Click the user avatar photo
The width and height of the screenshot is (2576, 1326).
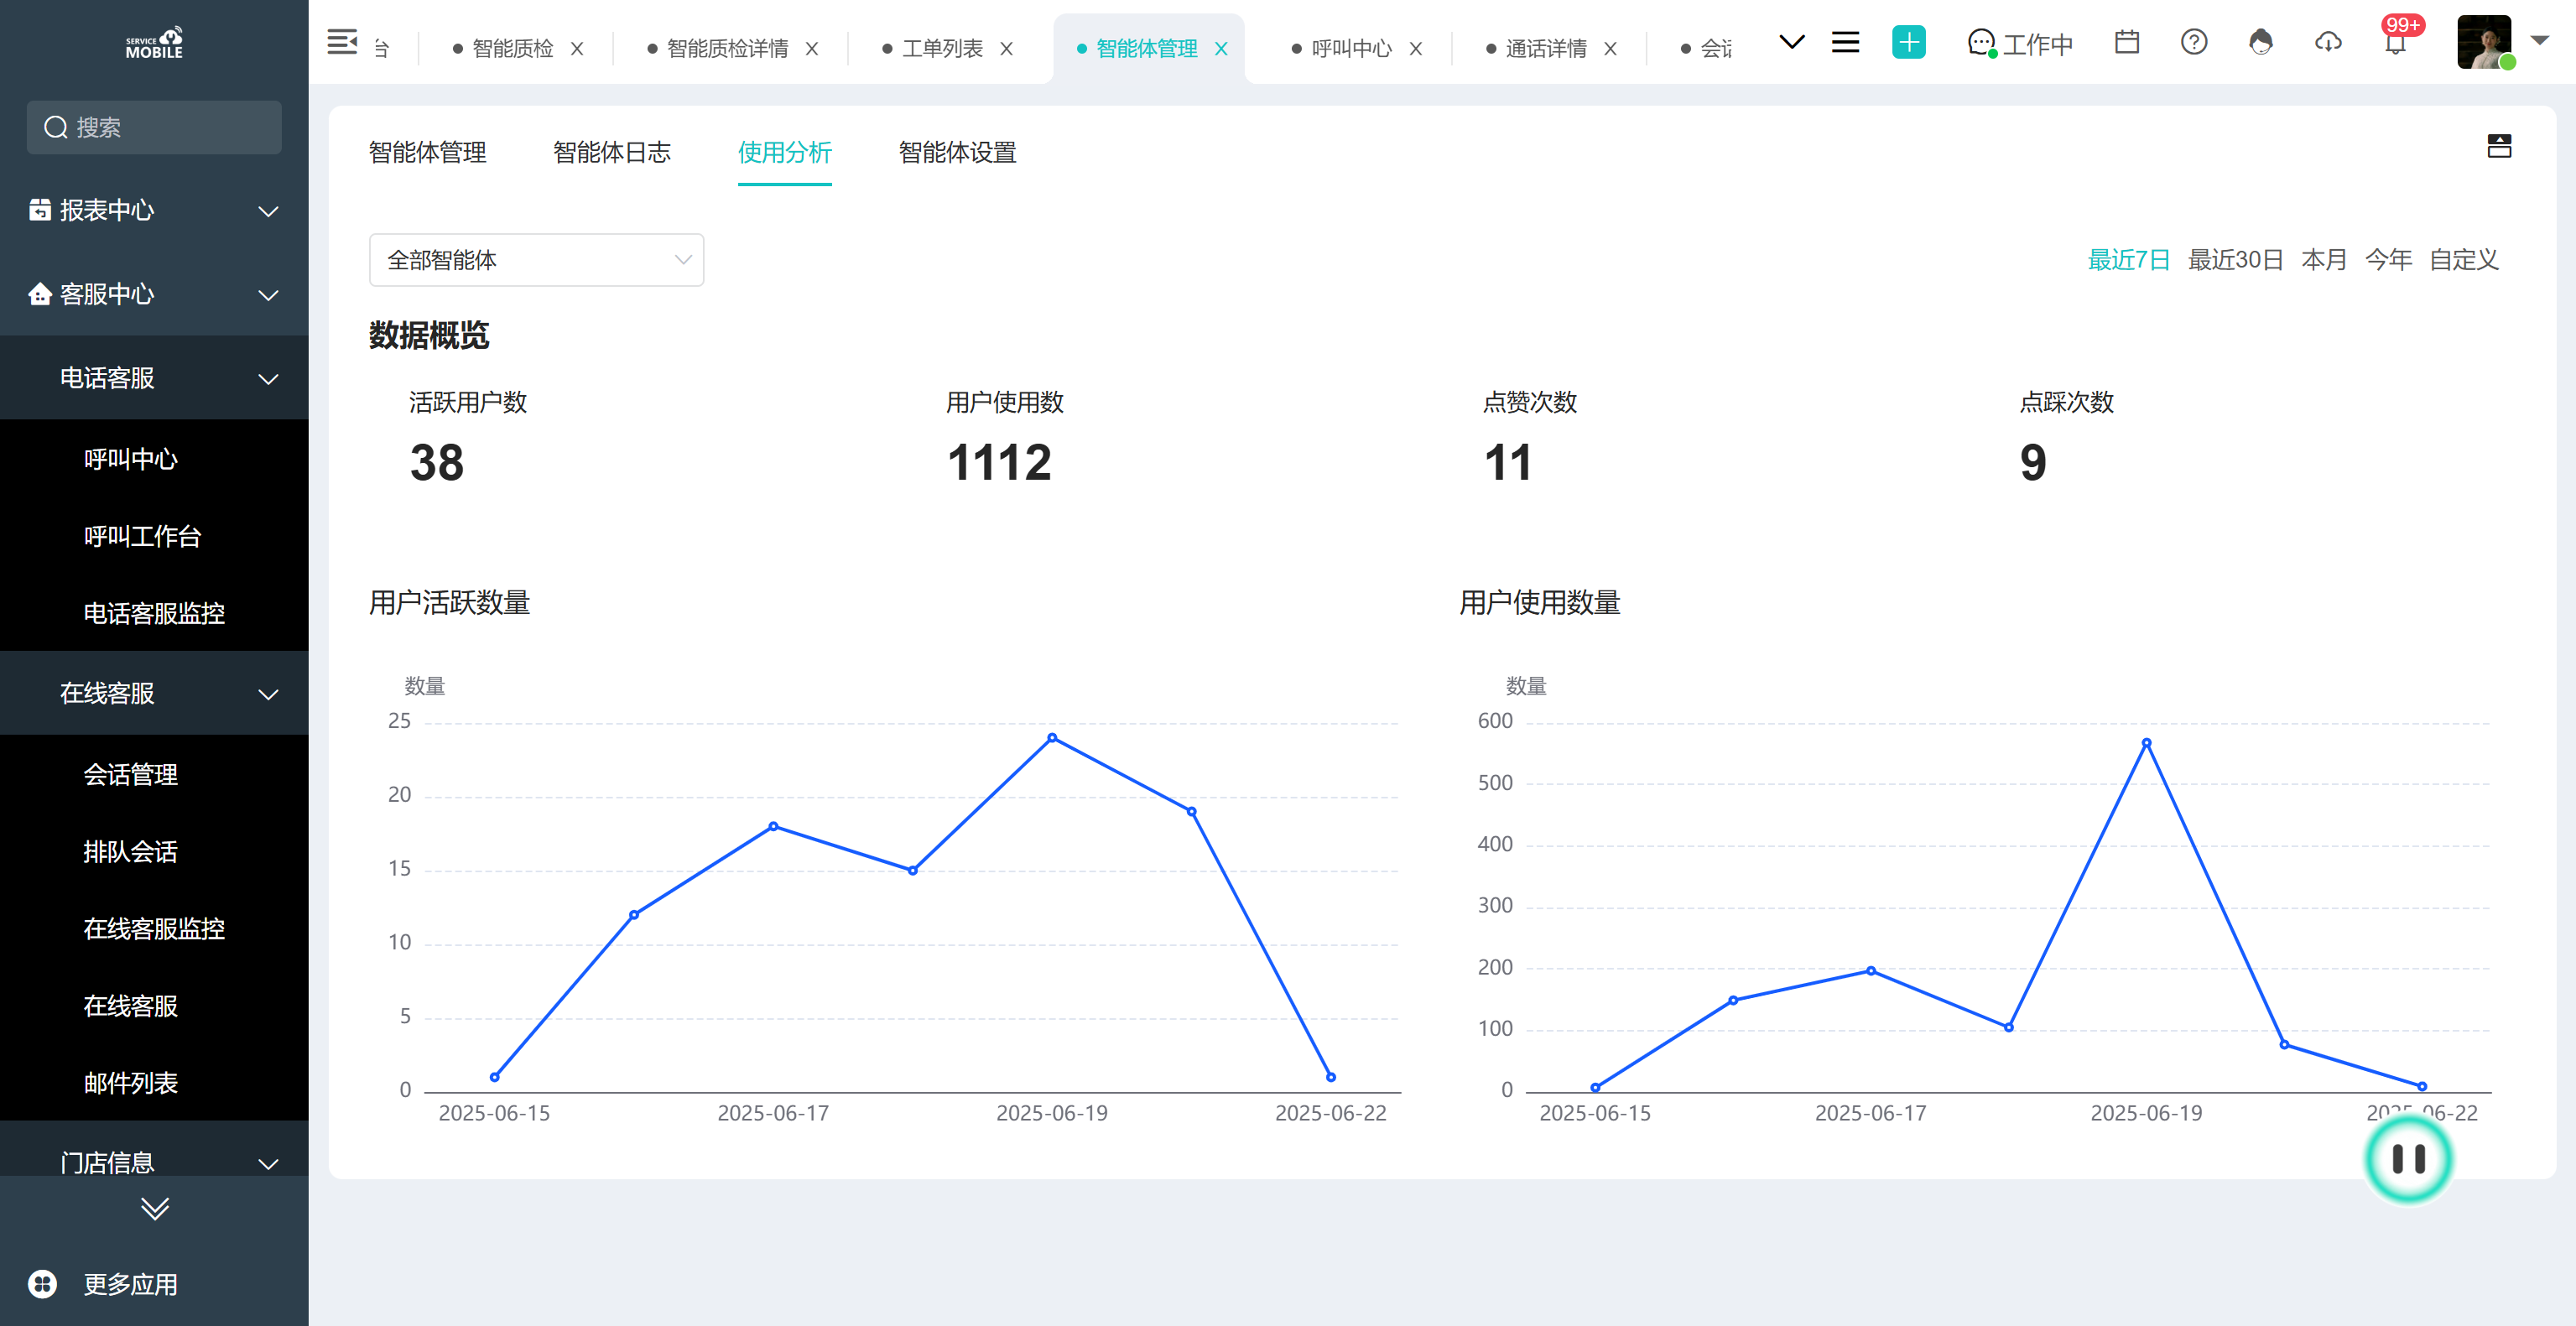(2485, 42)
